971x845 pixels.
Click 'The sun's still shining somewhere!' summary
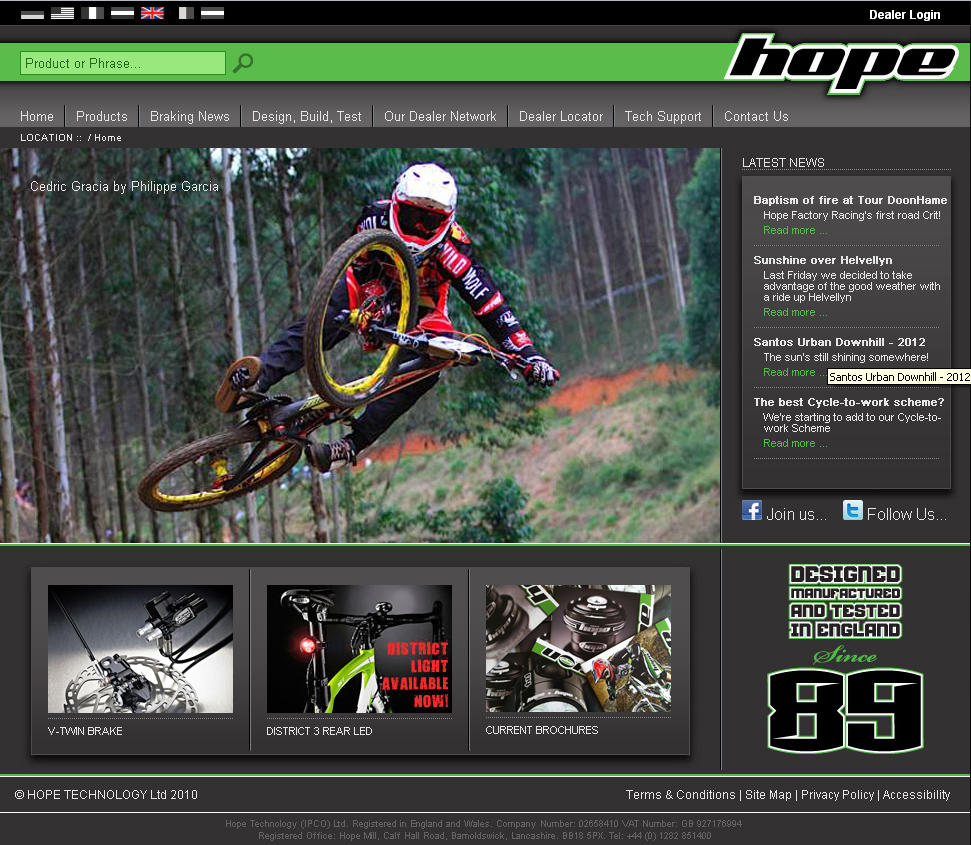pyautogui.click(x=846, y=357)
